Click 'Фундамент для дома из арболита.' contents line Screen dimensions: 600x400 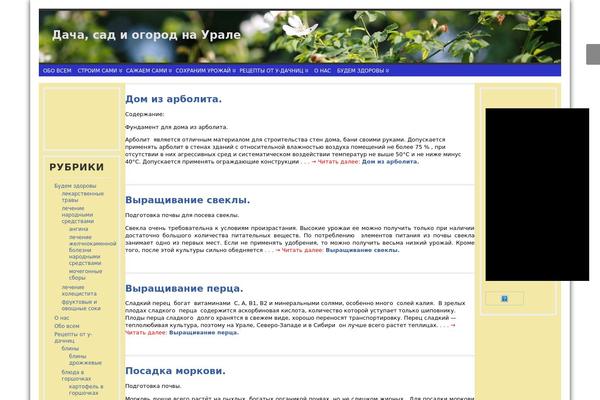[176, 127]
